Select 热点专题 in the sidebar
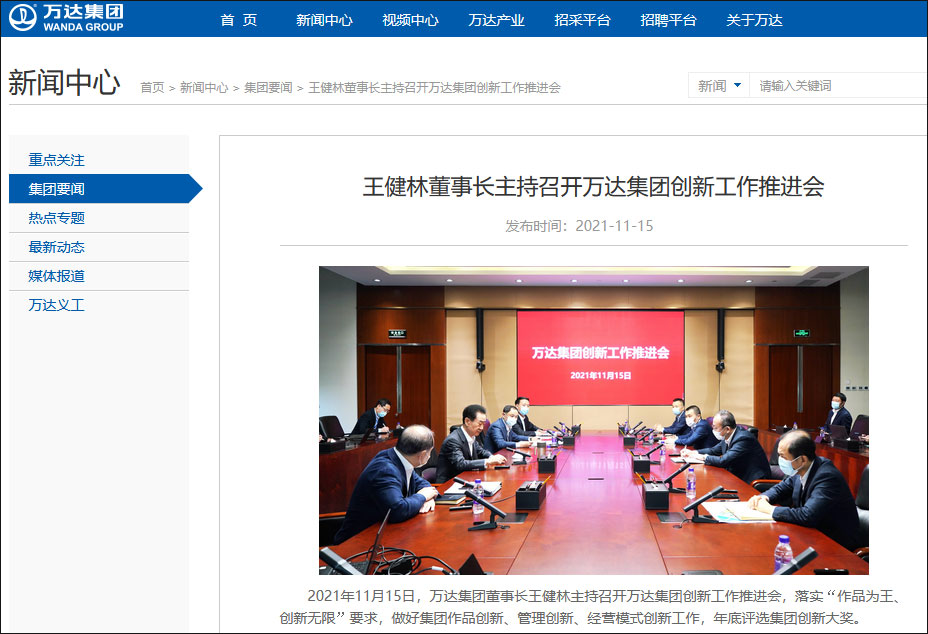The width and height of the screenshot is (928, 634). coord(99,218)
